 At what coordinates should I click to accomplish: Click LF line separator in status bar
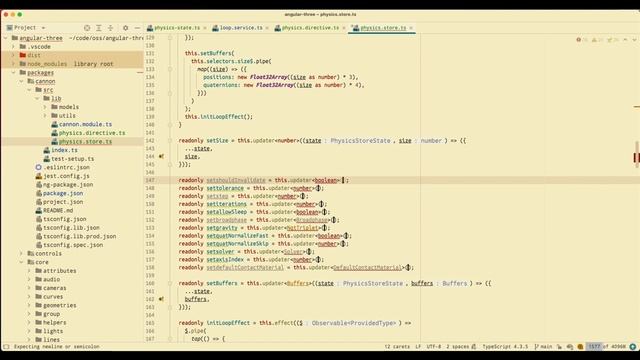[418, 347]
